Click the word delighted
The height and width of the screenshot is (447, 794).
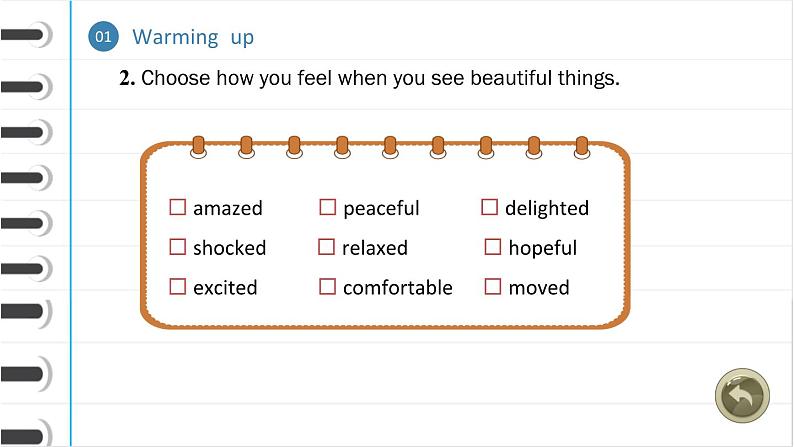point(547,208)
